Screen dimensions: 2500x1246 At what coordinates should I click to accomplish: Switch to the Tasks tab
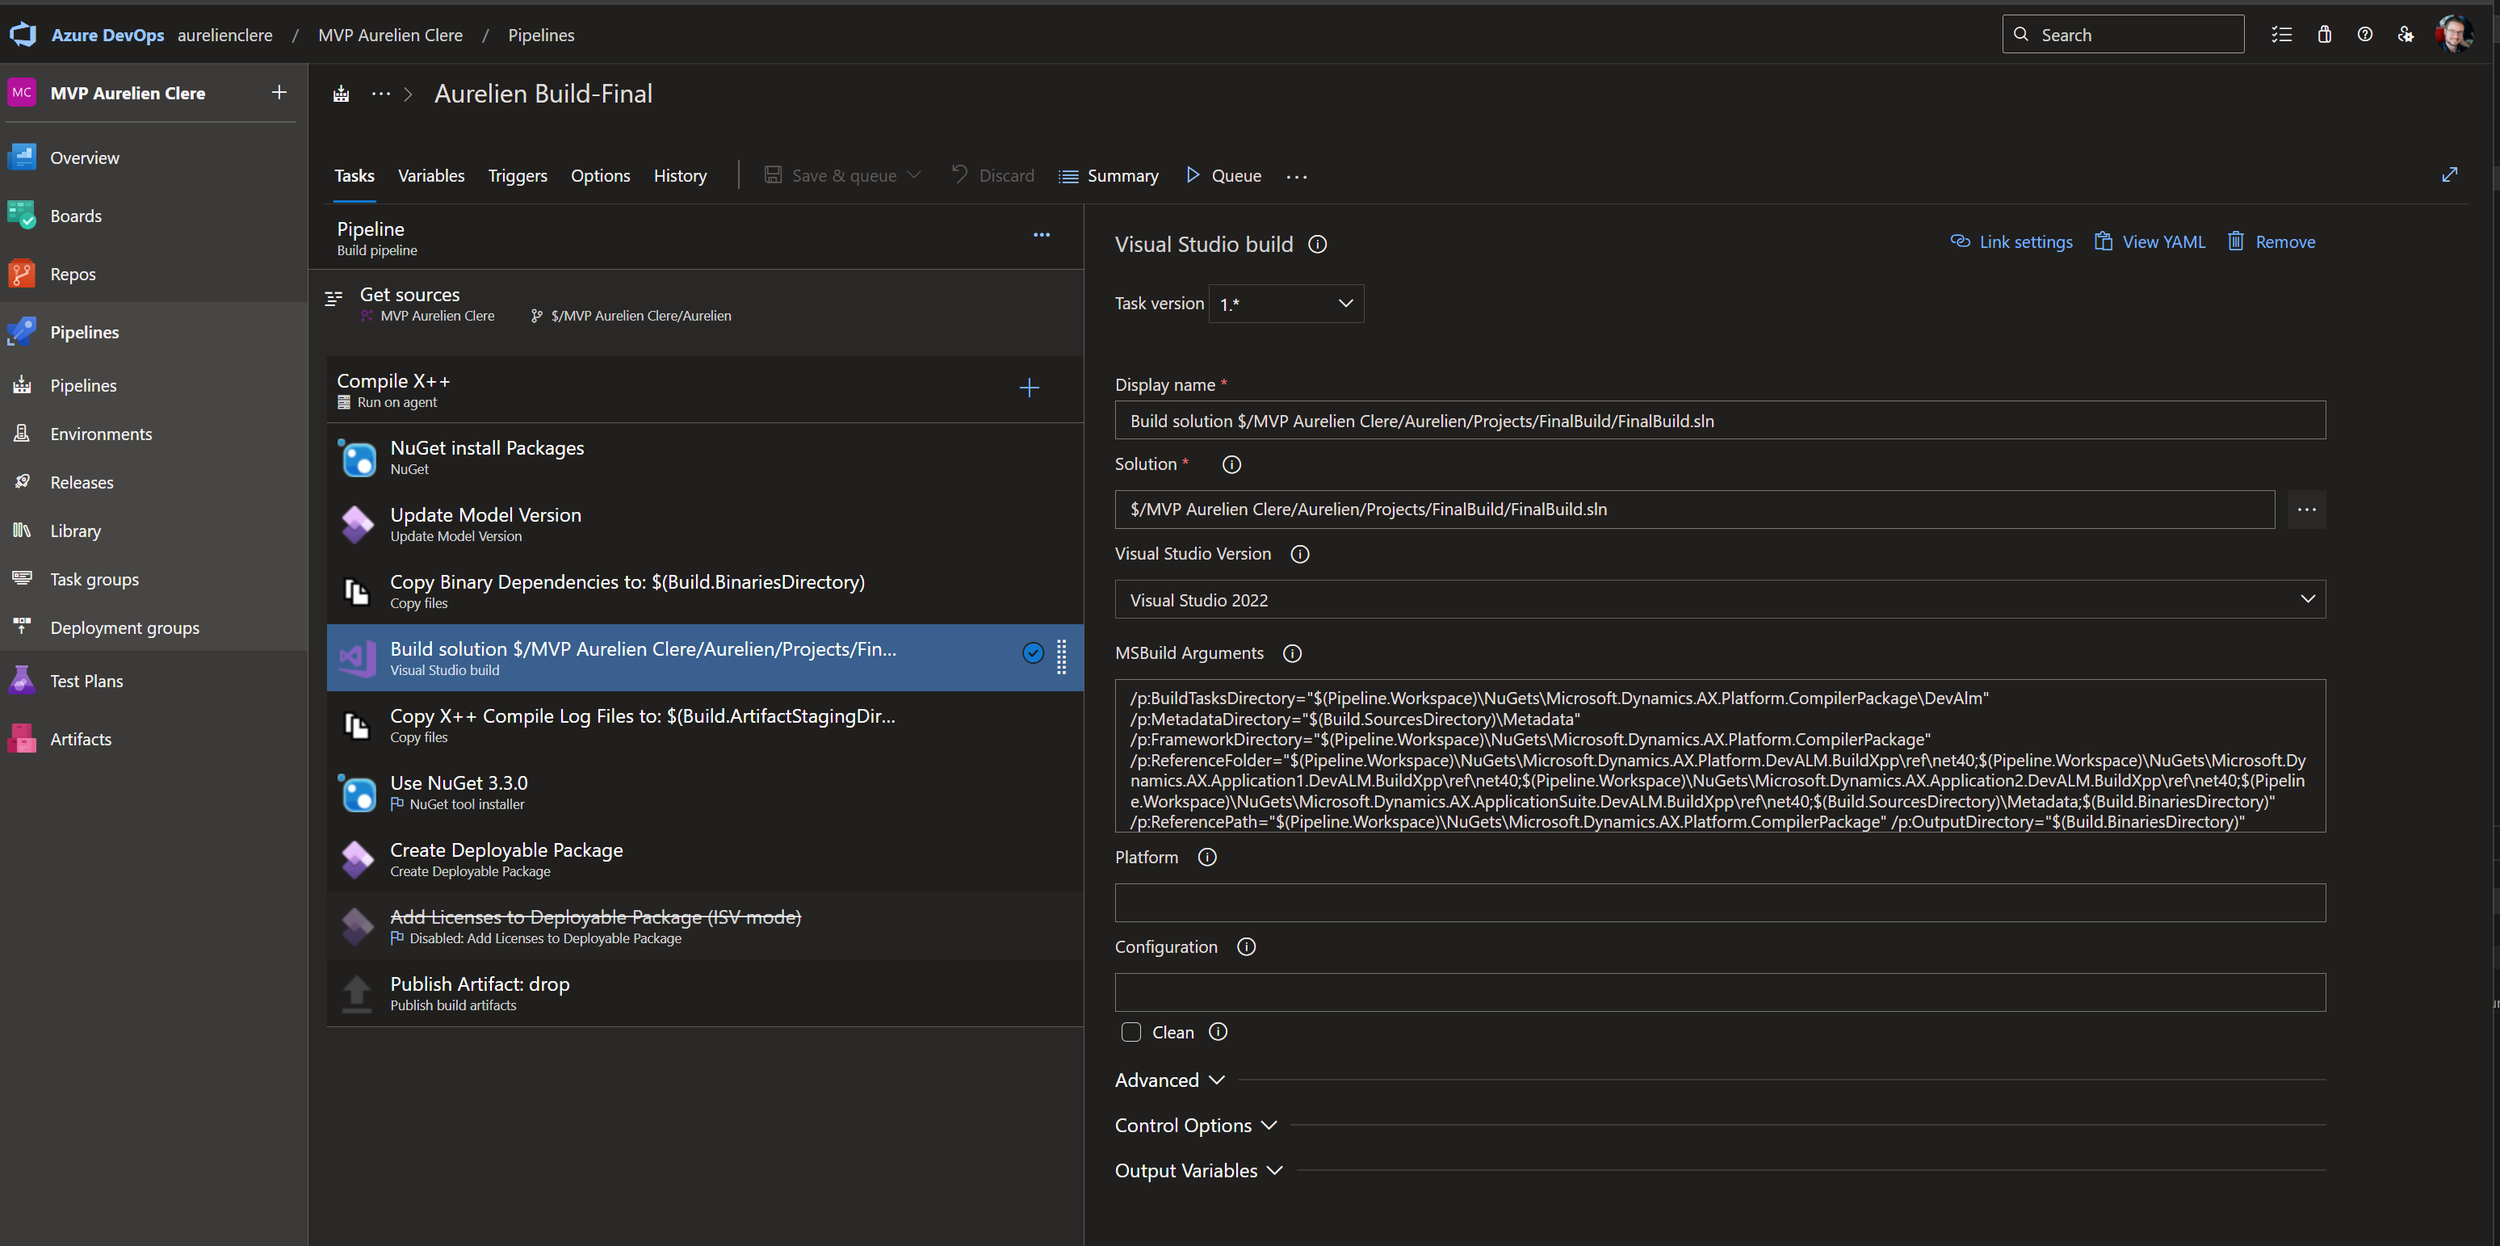click(x=354, y=176)
